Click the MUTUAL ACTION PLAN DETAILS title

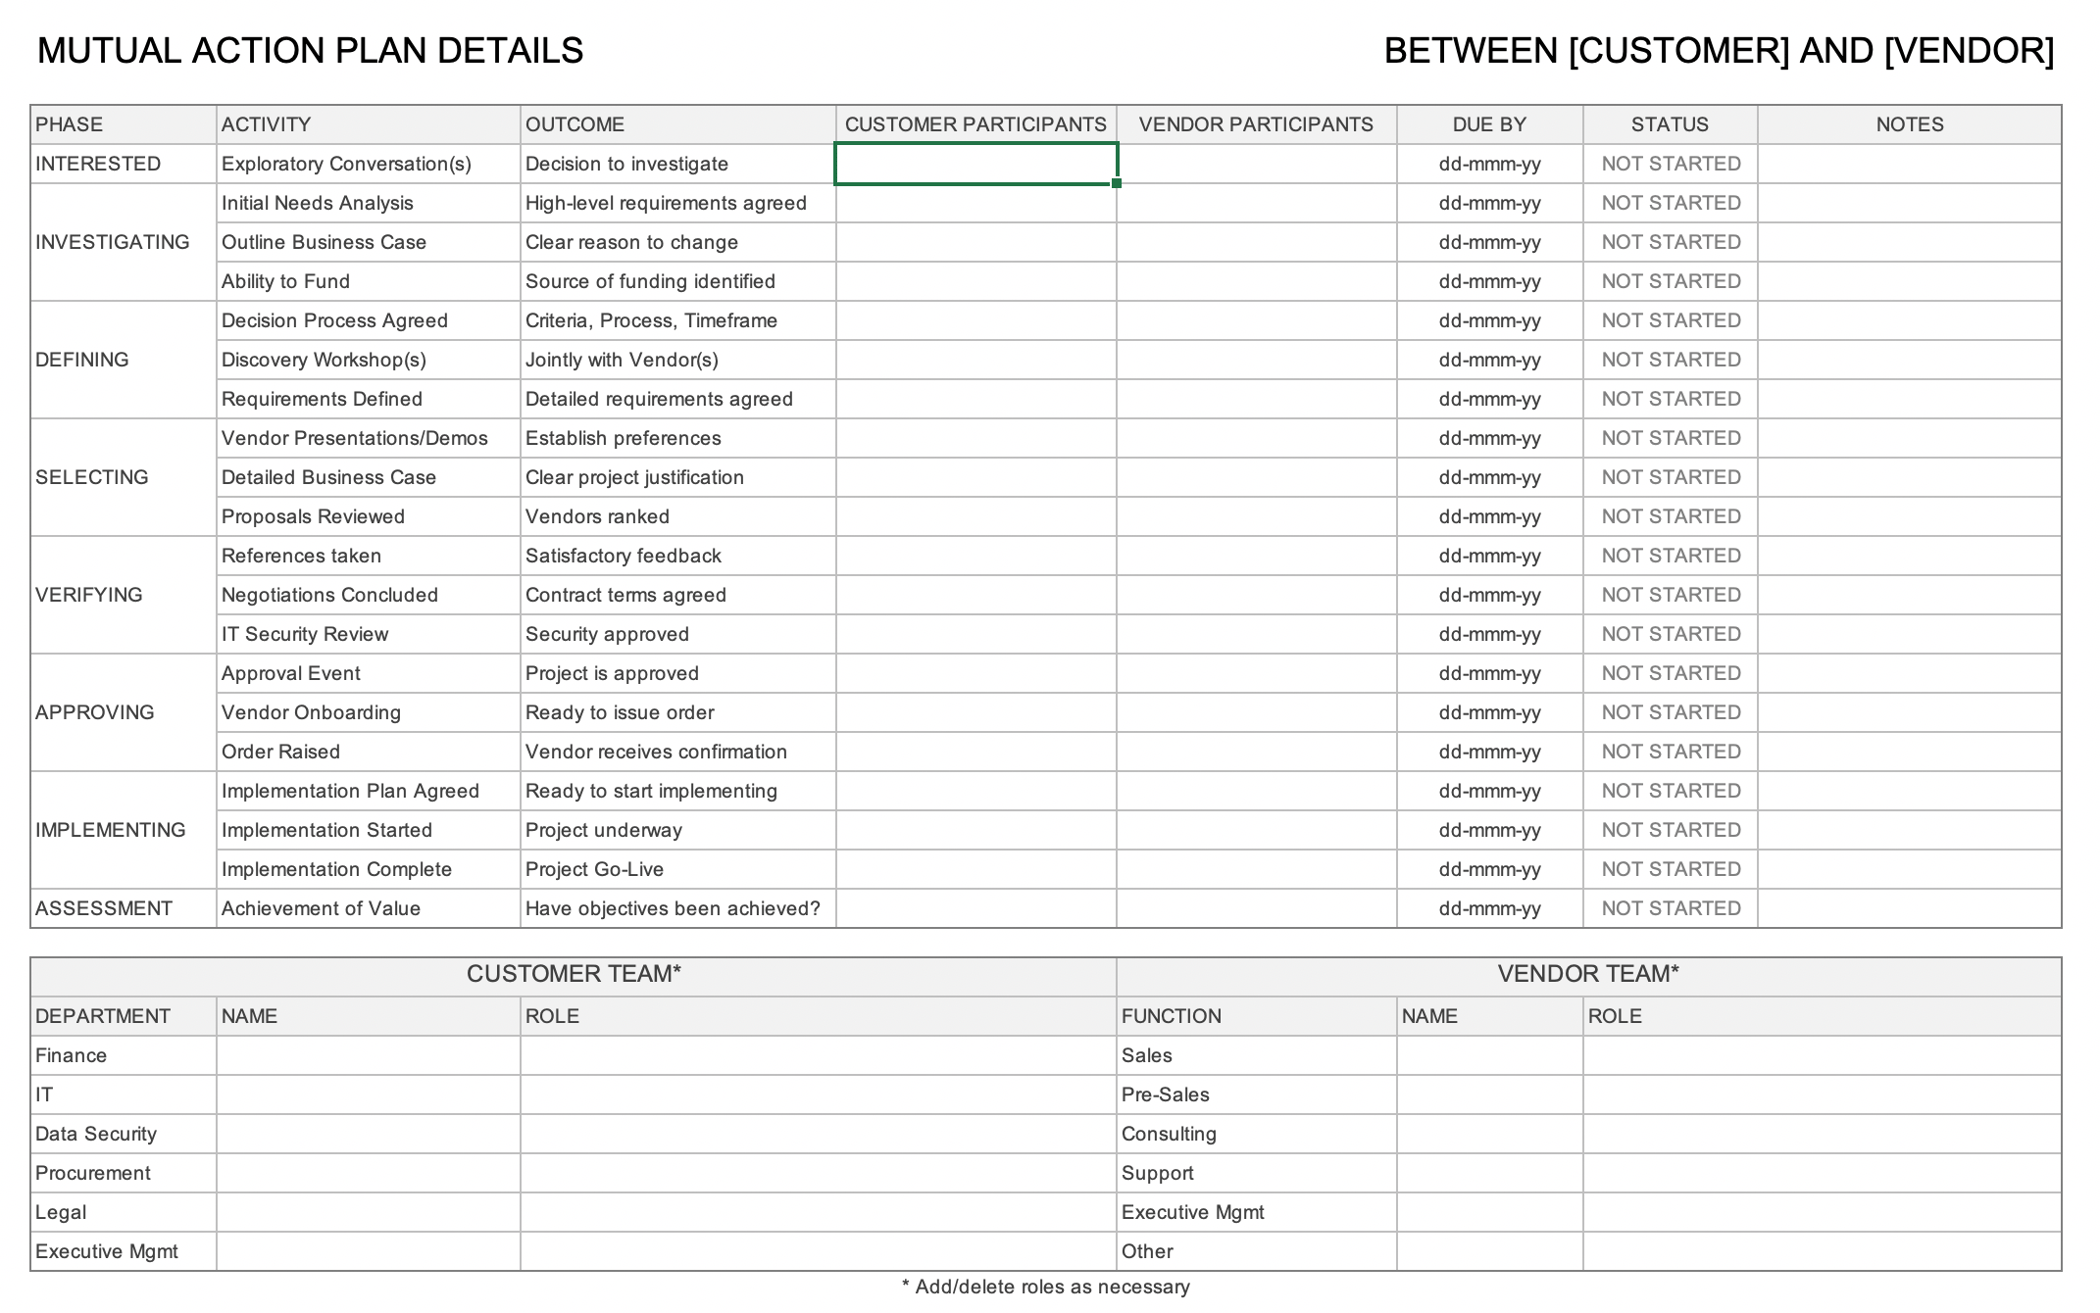[x=310, y=51]
